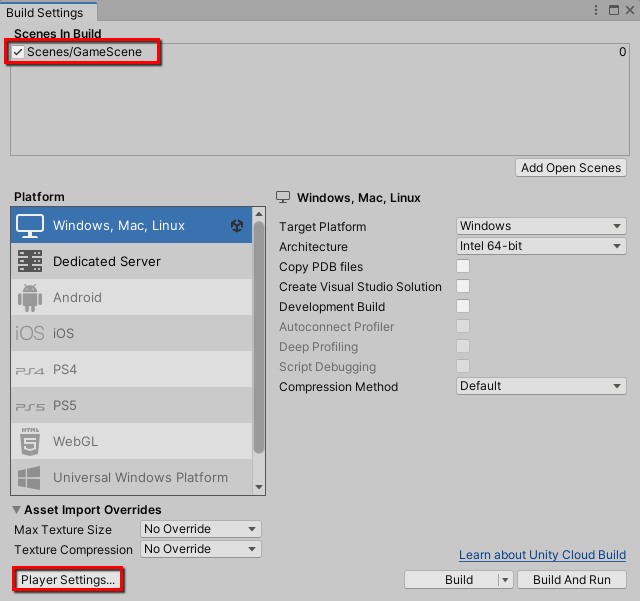Click the platform list scrollbar thumb
This screenshot has width=640, height=601.
(259, 337)
